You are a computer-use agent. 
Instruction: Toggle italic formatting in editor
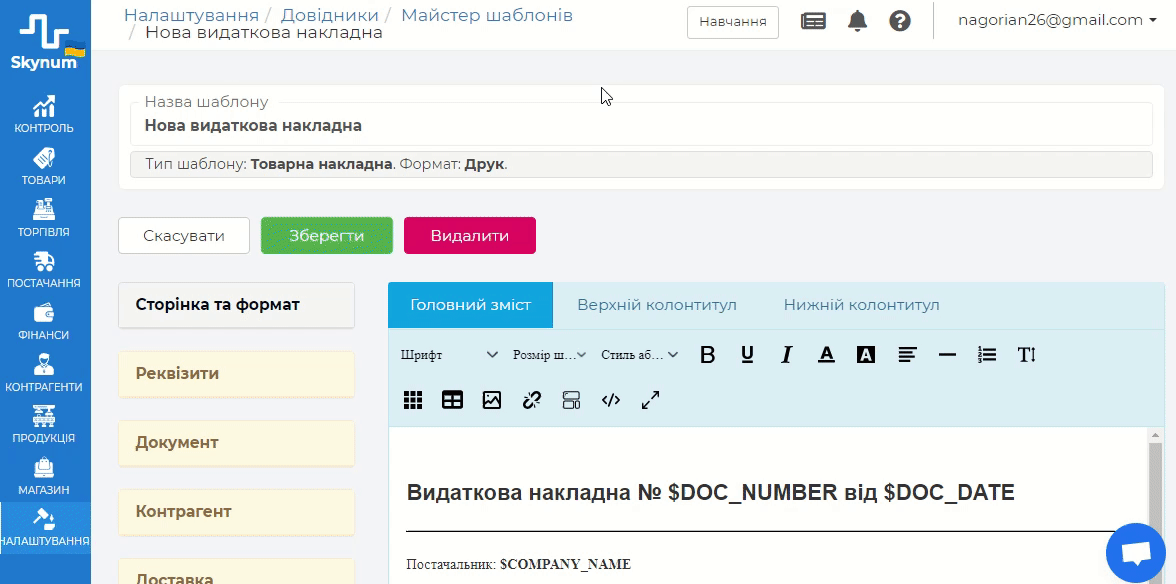click(x=787, y=355)
